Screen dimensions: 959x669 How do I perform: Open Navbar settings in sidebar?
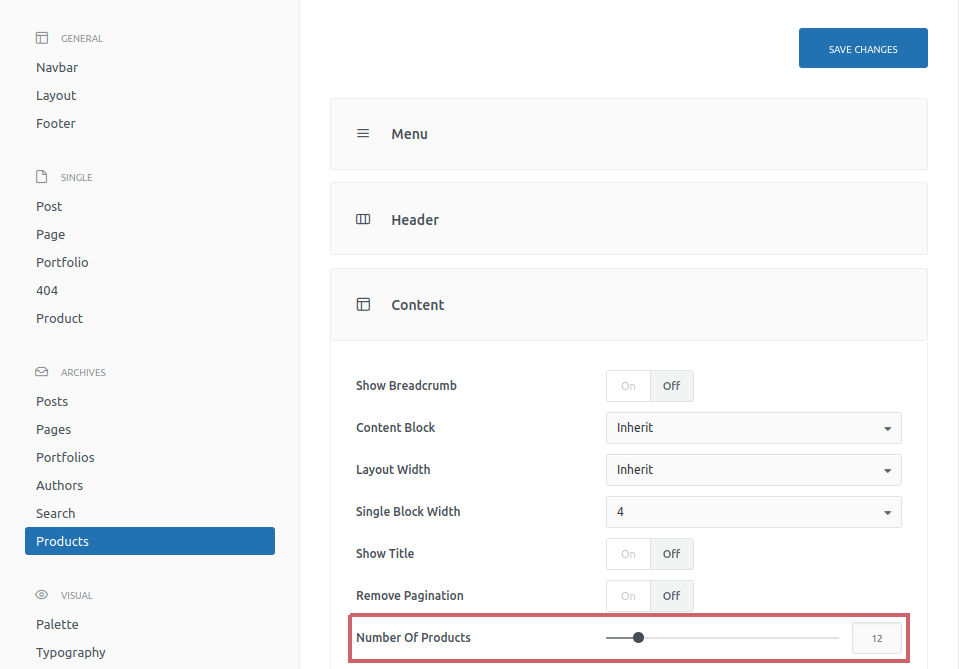tap(57, 67)
